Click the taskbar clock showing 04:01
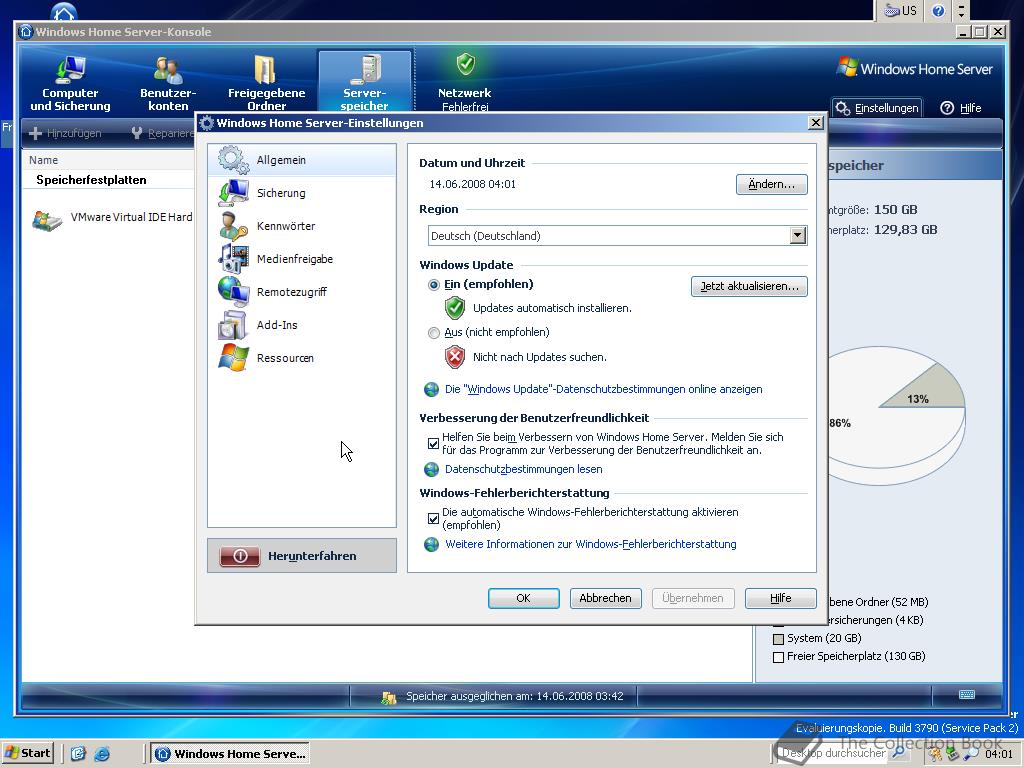1024x768 pixels. [x=999, y=754]
